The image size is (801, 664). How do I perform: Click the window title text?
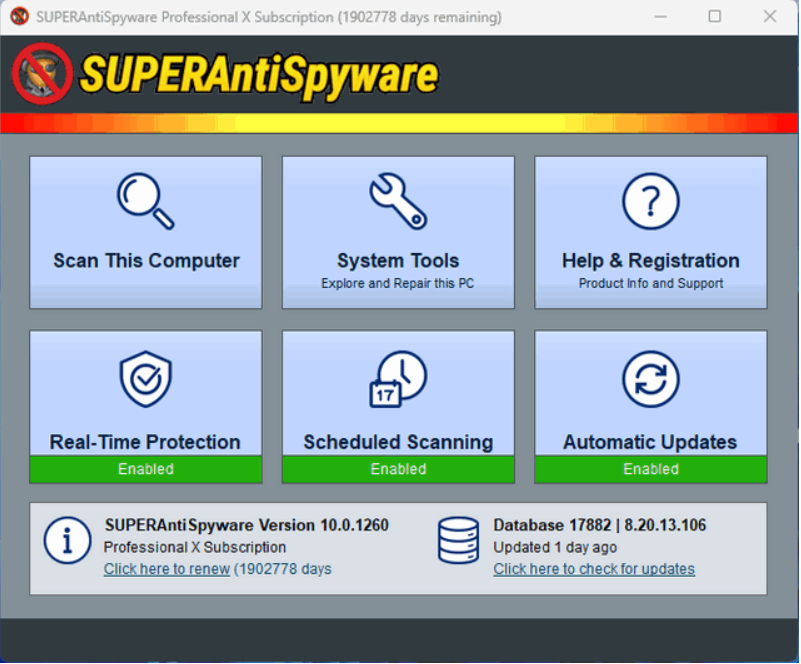[x=269, y=17]
